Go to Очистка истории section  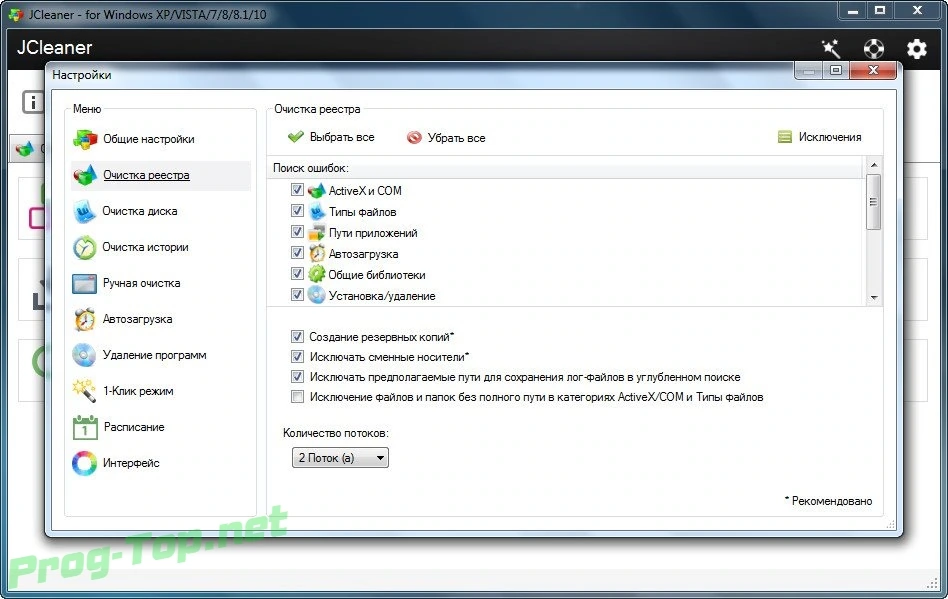[x=145, y=247]
